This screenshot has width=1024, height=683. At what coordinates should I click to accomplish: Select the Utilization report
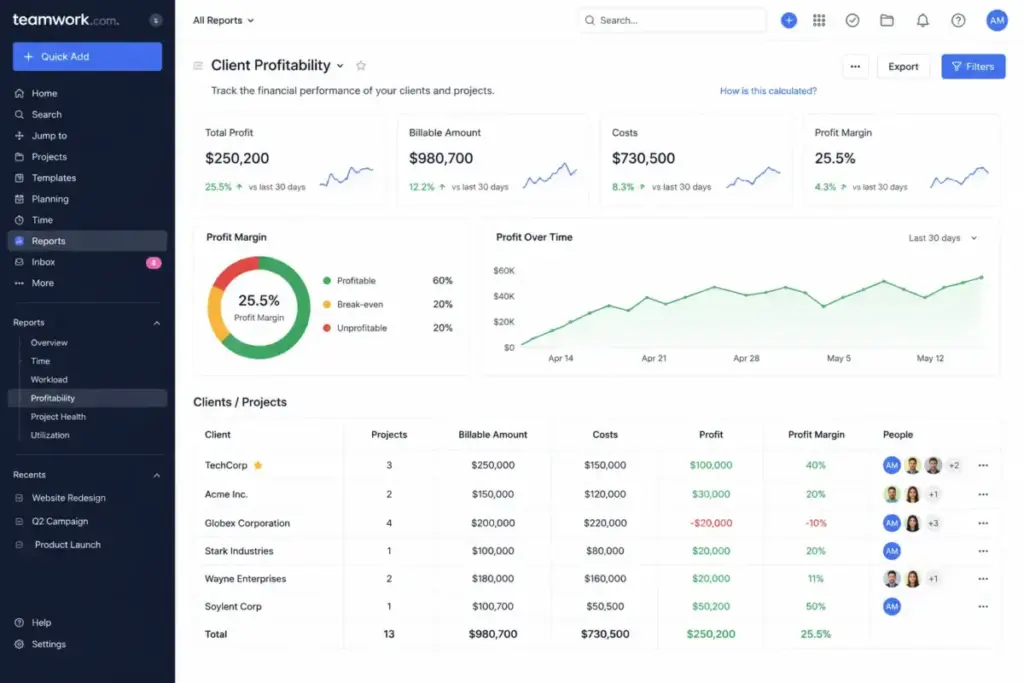[x=50, y=435]
